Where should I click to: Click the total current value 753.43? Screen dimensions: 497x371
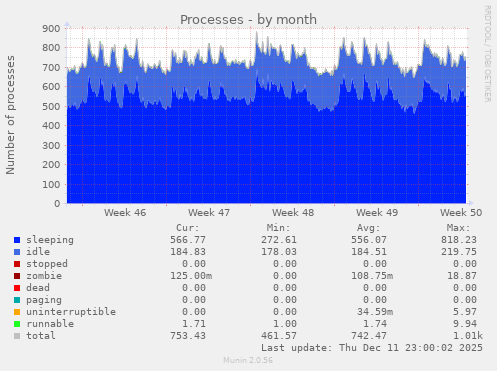[x=188, y=336]
